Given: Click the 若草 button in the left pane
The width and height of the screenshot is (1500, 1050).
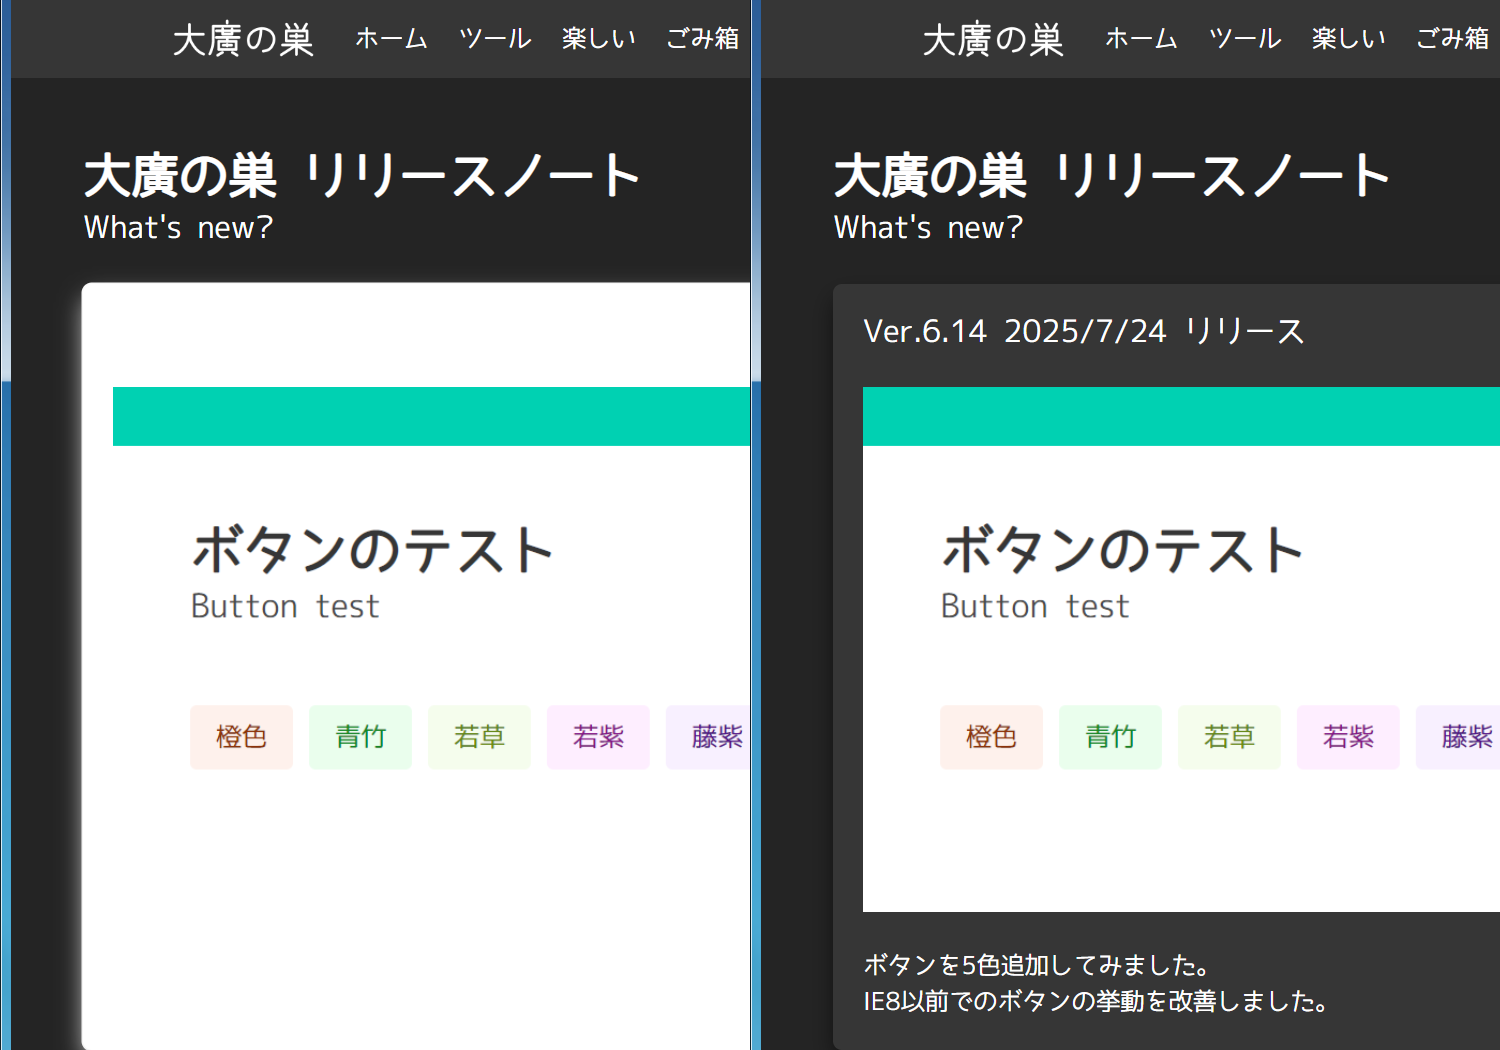Looking at the screenshot, I should [479, 737].
